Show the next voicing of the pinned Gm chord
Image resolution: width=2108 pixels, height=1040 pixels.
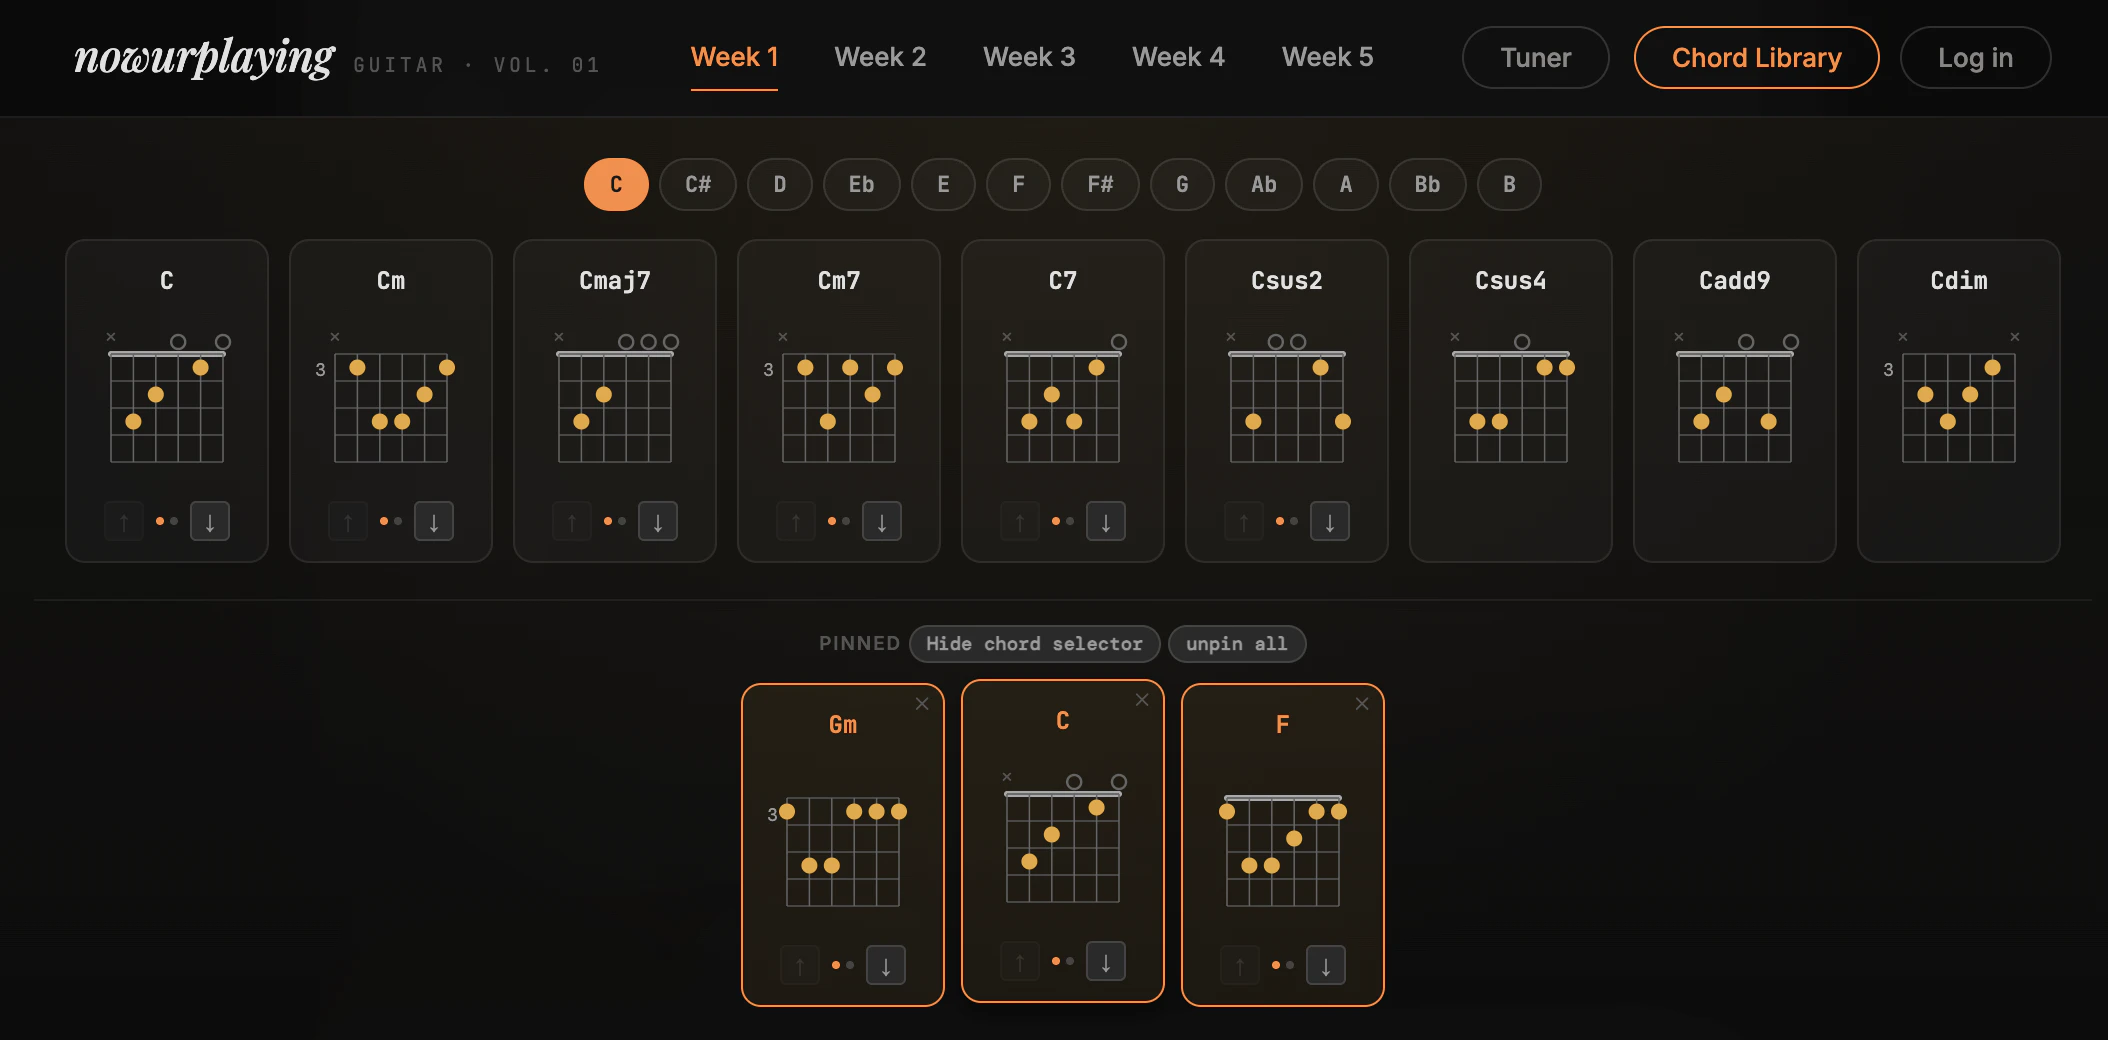click(x=886, y=964)
